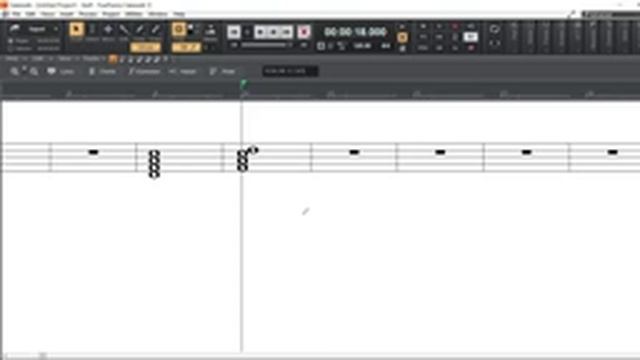Select the Selection range option
The image size is (640, 360).
(x=19, y=49)
